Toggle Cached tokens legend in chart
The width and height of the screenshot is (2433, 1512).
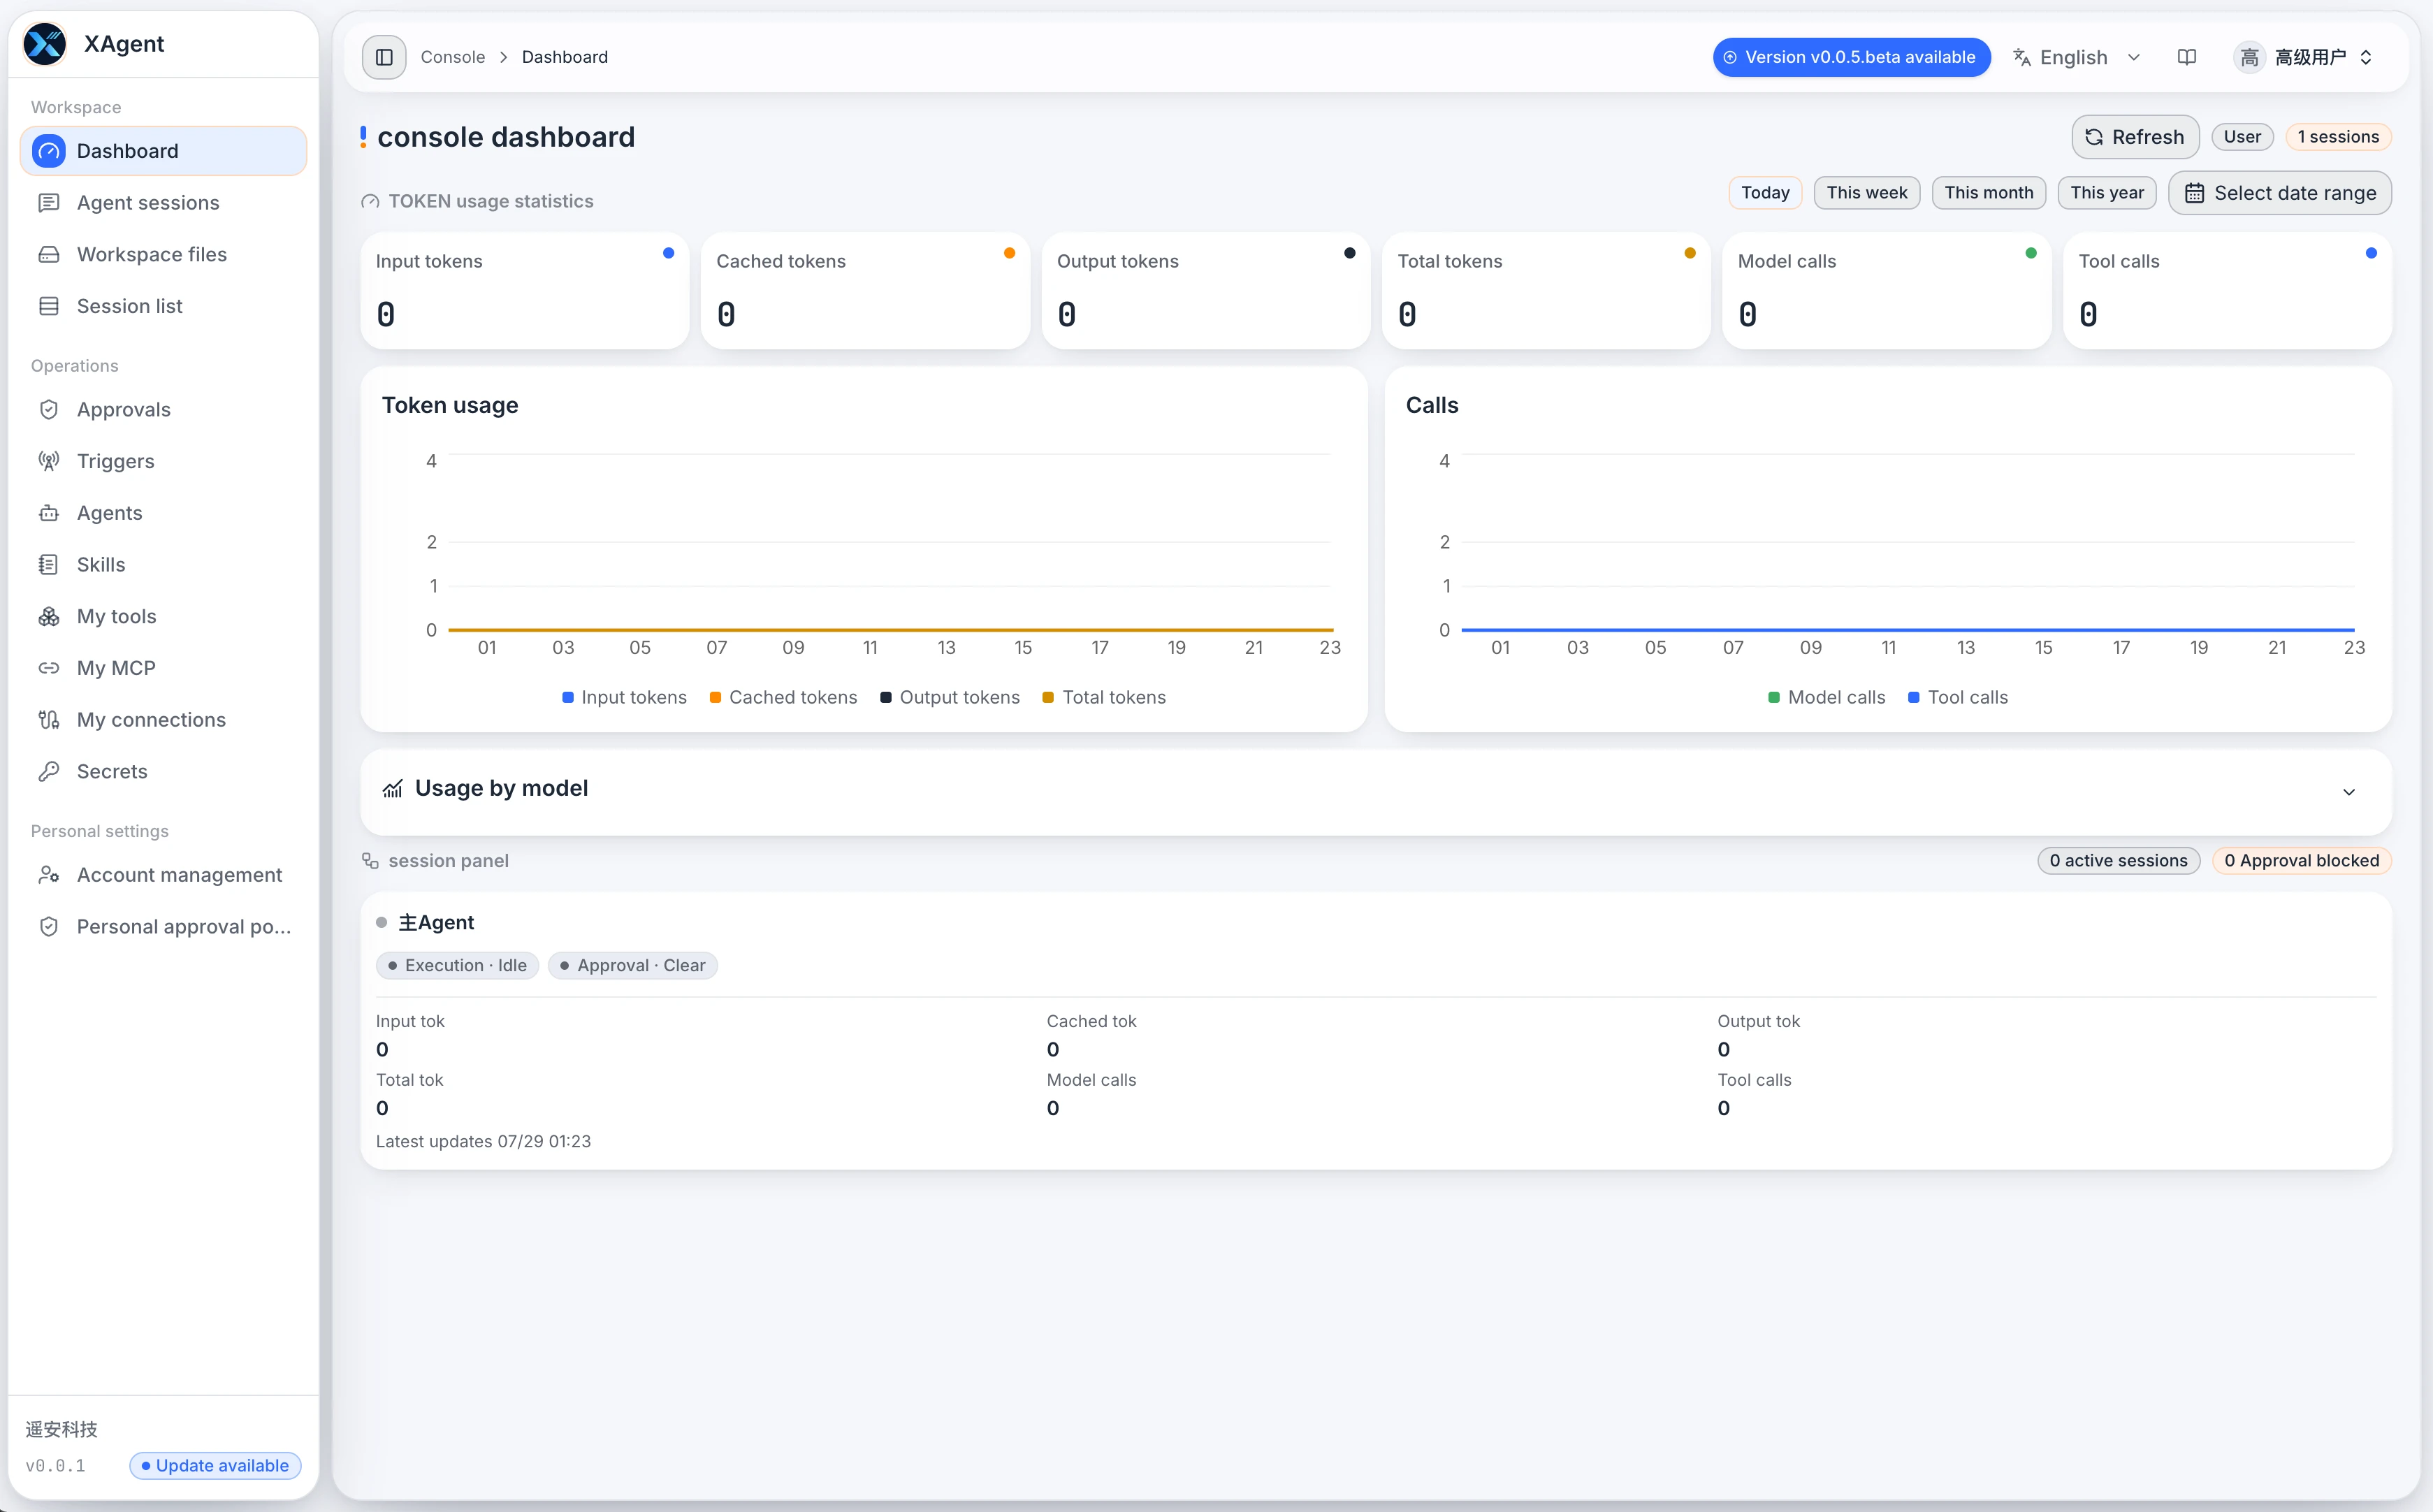[x=783, y=698]
